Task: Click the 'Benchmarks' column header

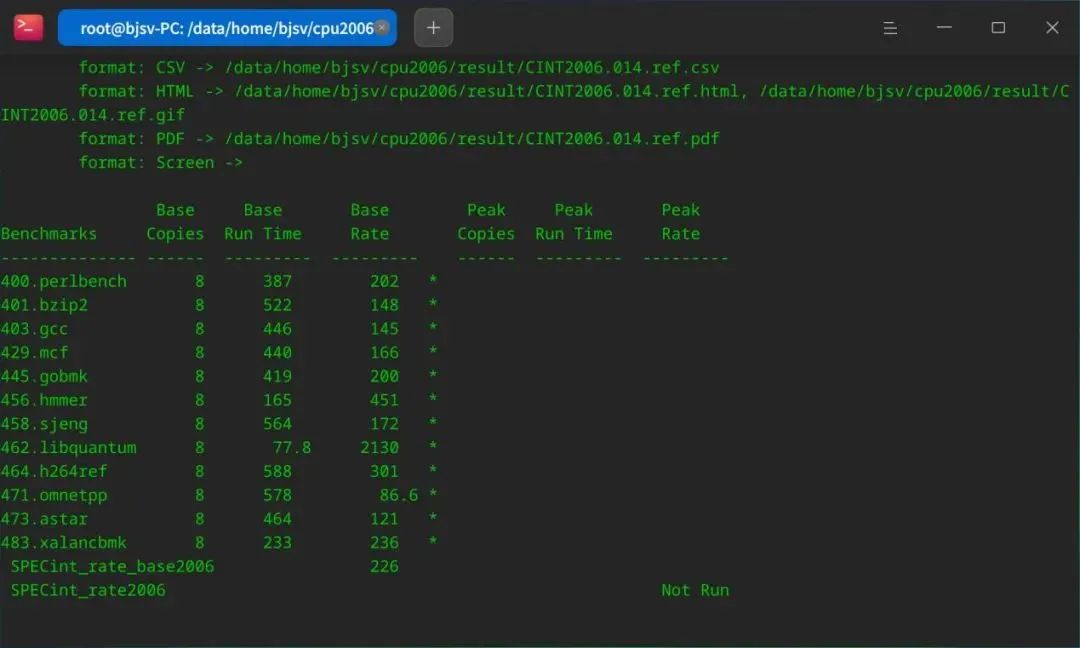Action: tap(49, 233)
